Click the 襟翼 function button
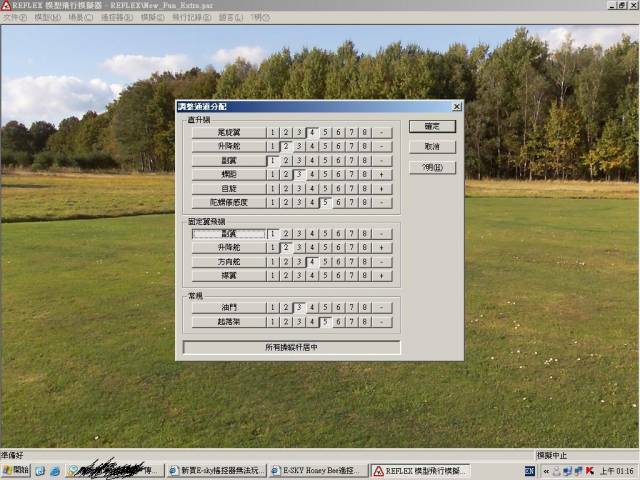The image size is (640, 480). [229, 276]
